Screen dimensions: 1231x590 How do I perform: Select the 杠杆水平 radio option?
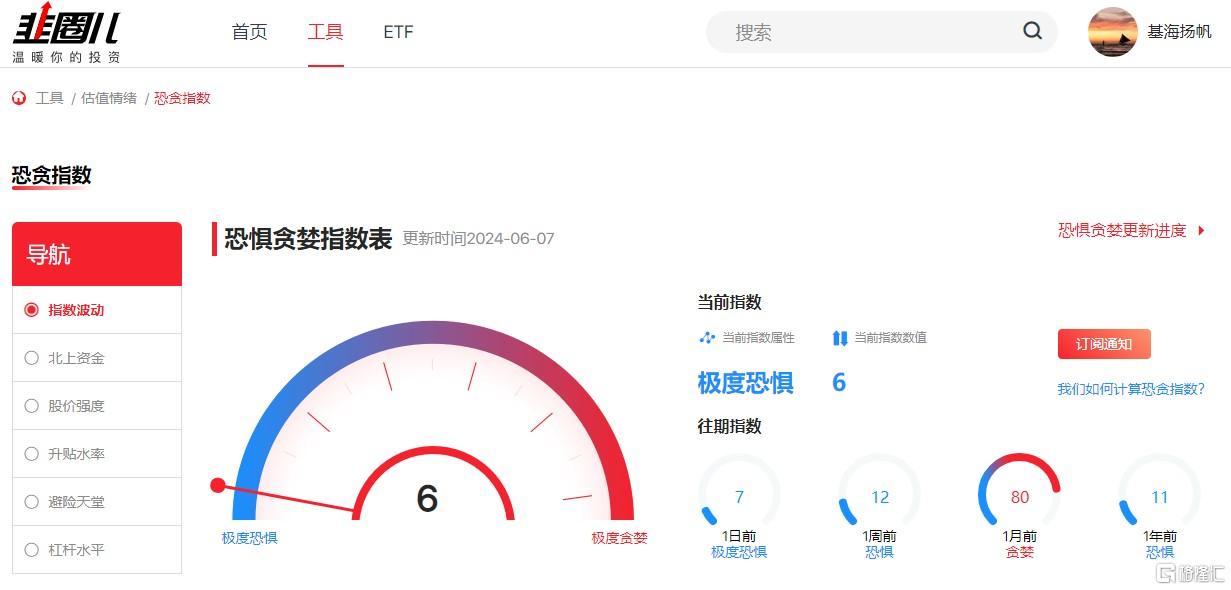pos(31,550)
